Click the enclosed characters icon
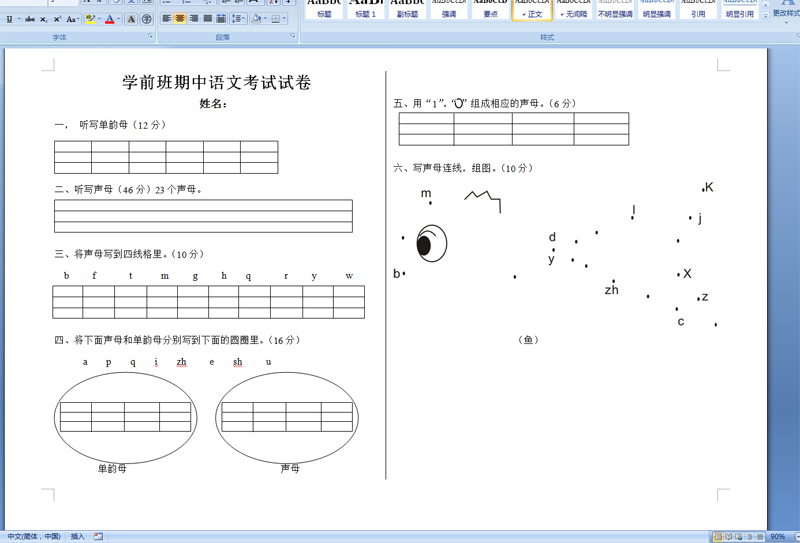The height and width of the screenshot is (543, 800). 146,19
